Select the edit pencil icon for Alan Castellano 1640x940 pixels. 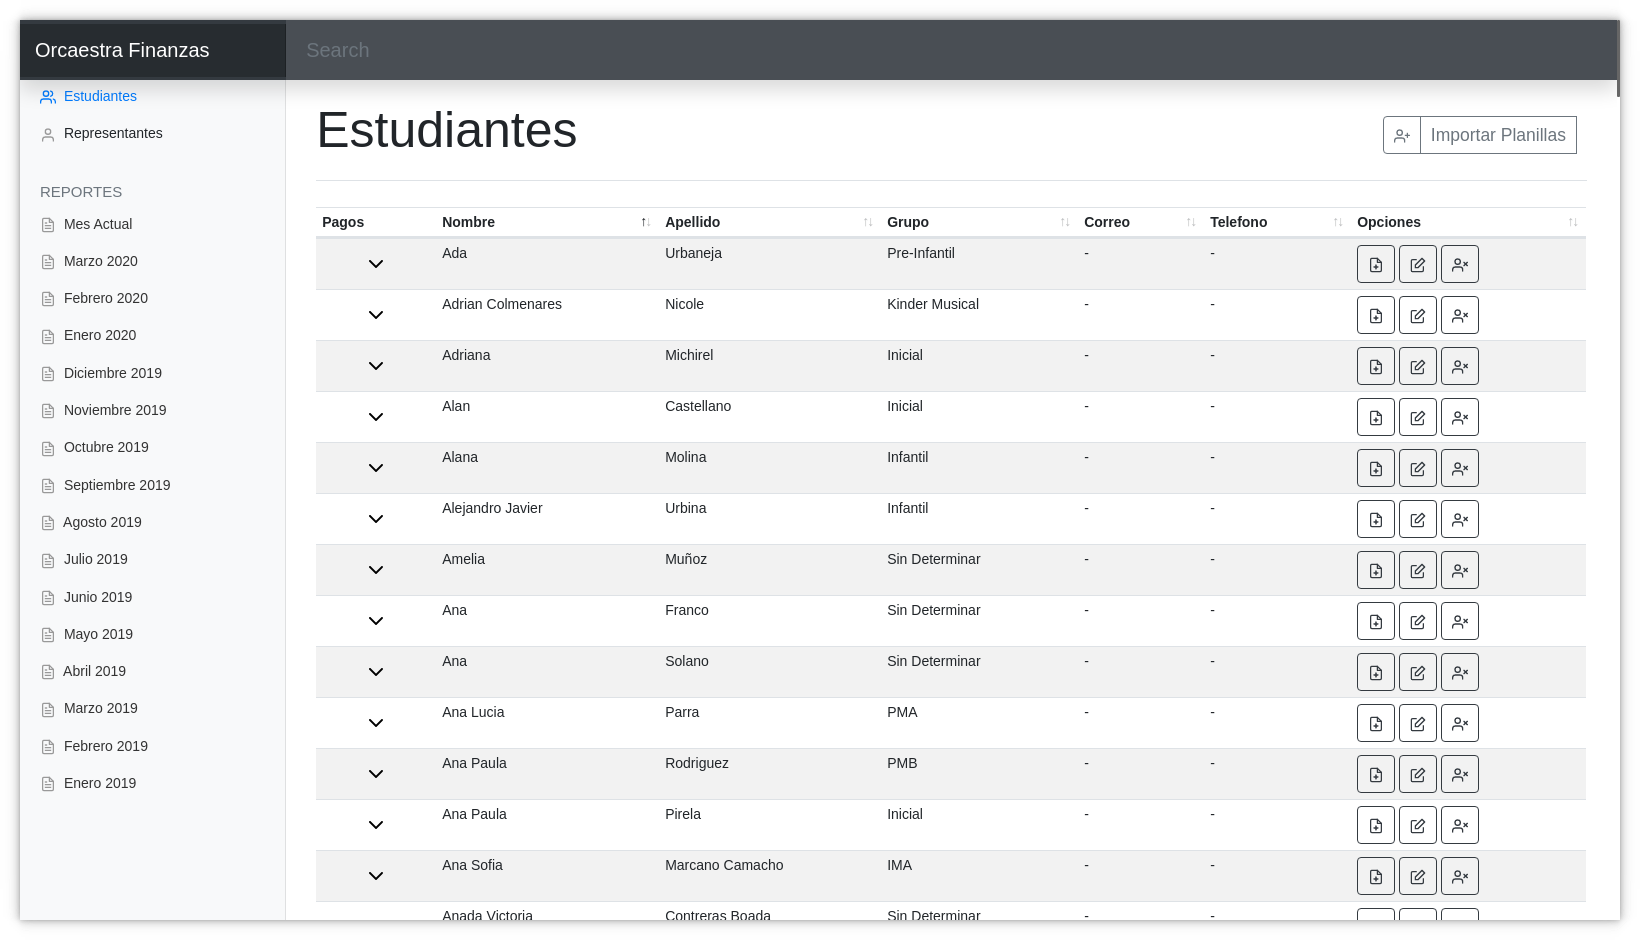(1417, 417)
